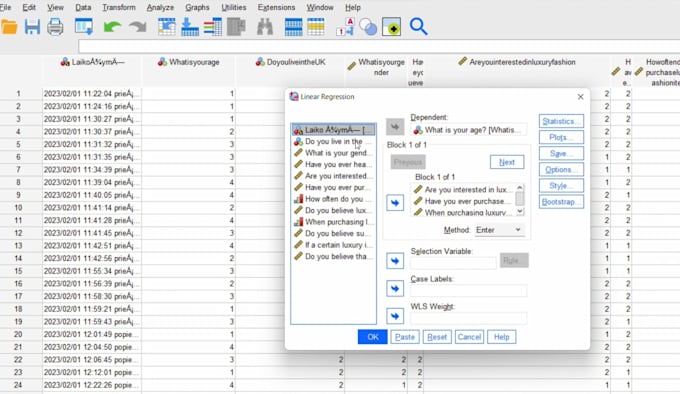The width and height of the screenshot is (680, 394).
Task: Redo action with the grey arrow icon
Action: pos(137,27)
